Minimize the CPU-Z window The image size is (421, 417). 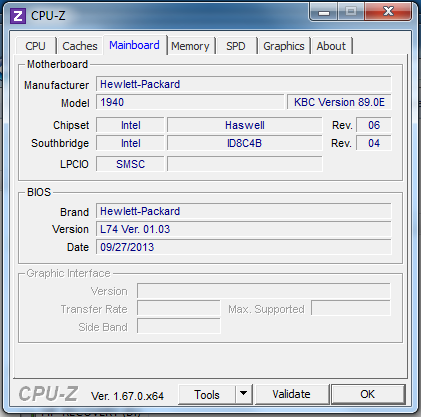point(324,12)
